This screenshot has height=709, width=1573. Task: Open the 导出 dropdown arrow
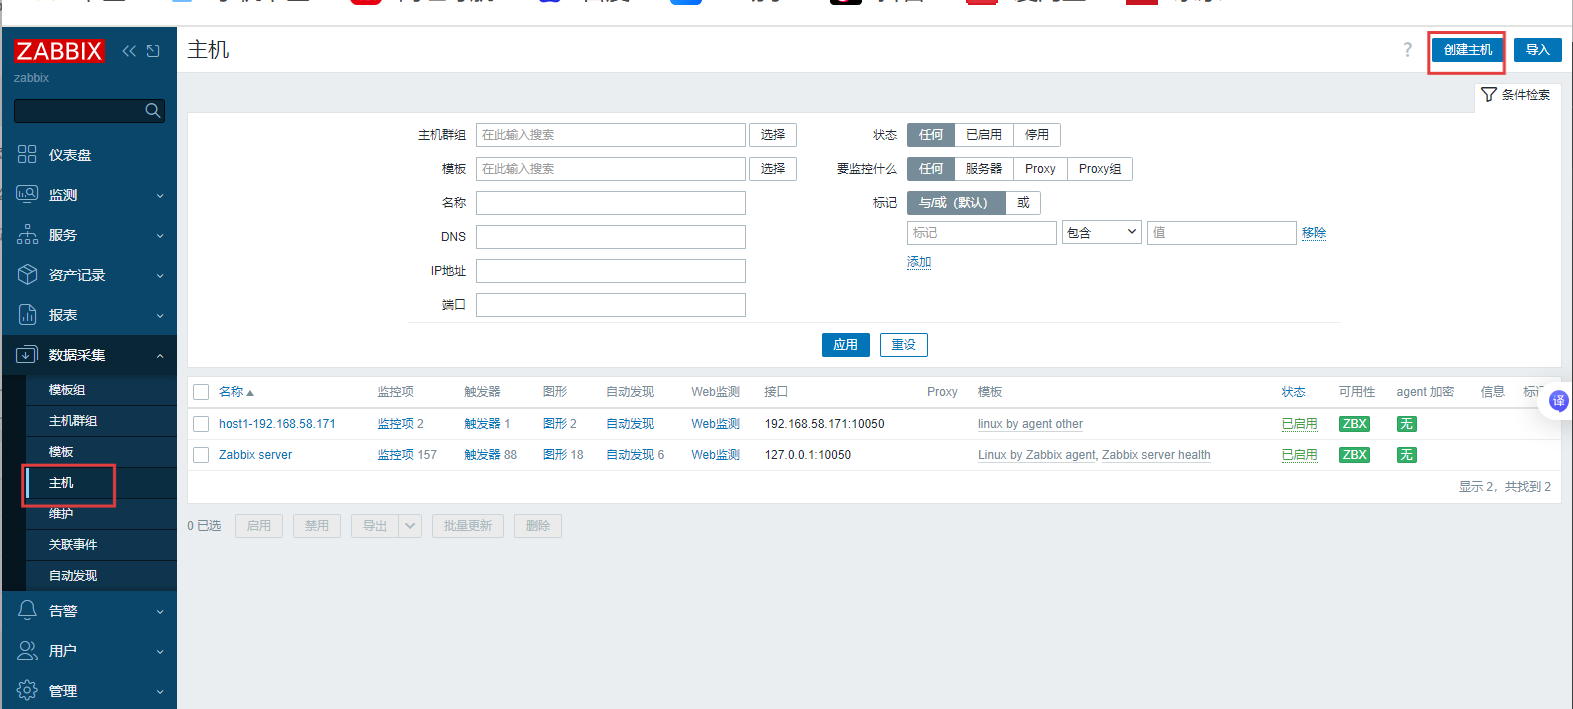(x=410, y=526)
